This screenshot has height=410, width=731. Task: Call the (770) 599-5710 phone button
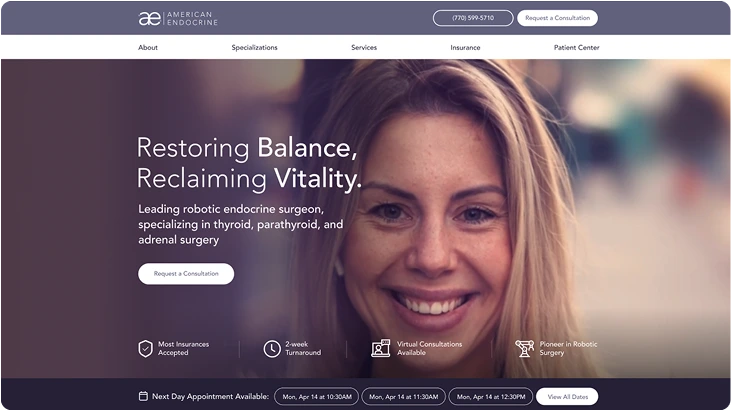[473, 18]
